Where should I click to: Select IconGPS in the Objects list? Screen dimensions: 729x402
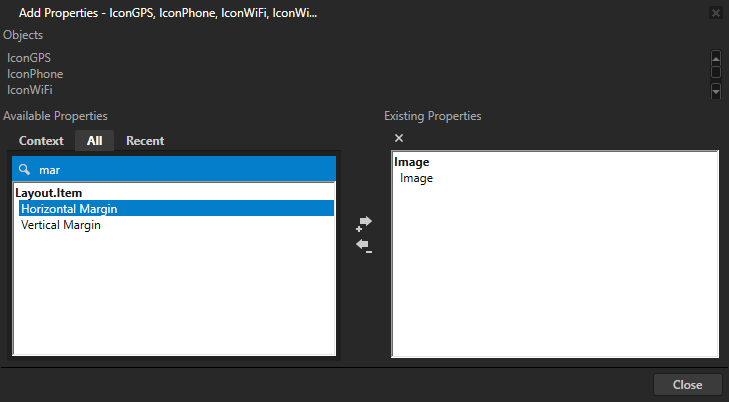coord(29,58)
